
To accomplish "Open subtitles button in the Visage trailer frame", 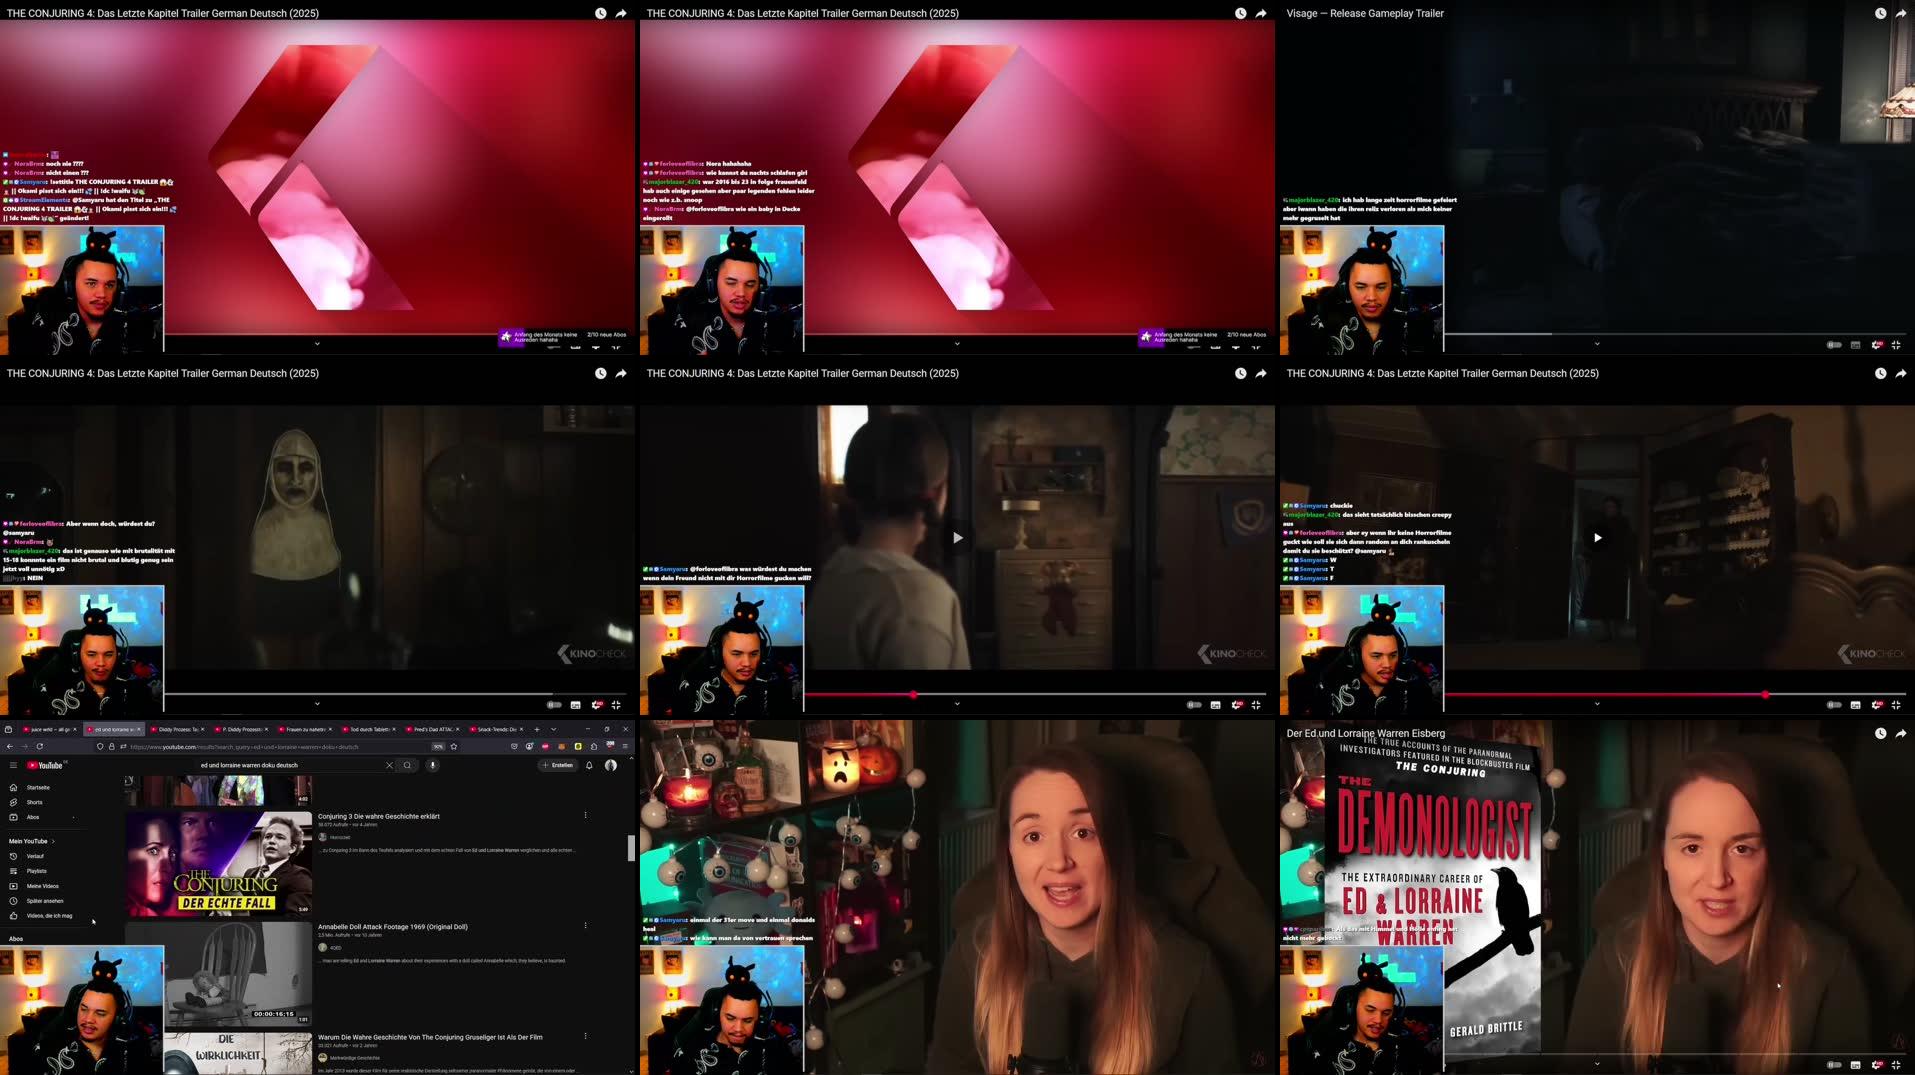I will [x=1856, y=345].
